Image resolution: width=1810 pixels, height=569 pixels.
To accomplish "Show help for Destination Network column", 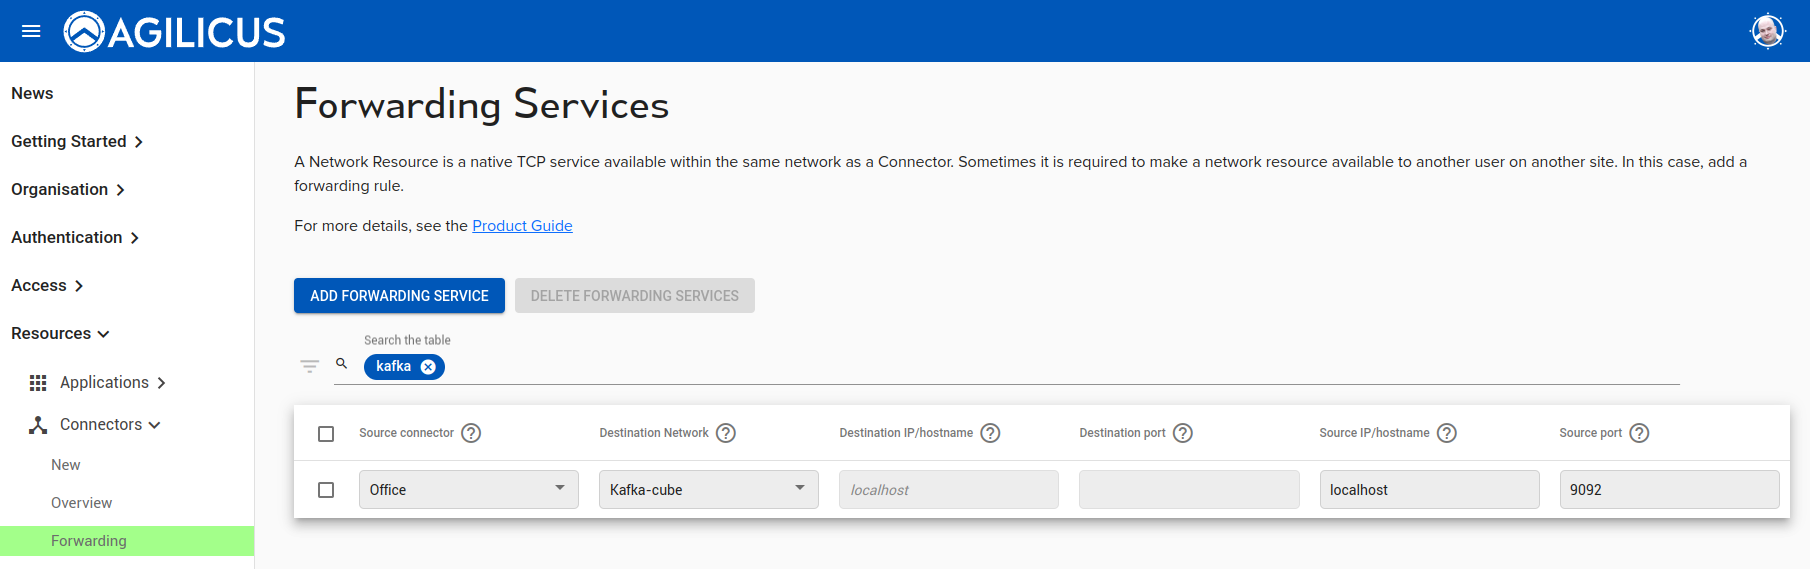I will point(726,433).
